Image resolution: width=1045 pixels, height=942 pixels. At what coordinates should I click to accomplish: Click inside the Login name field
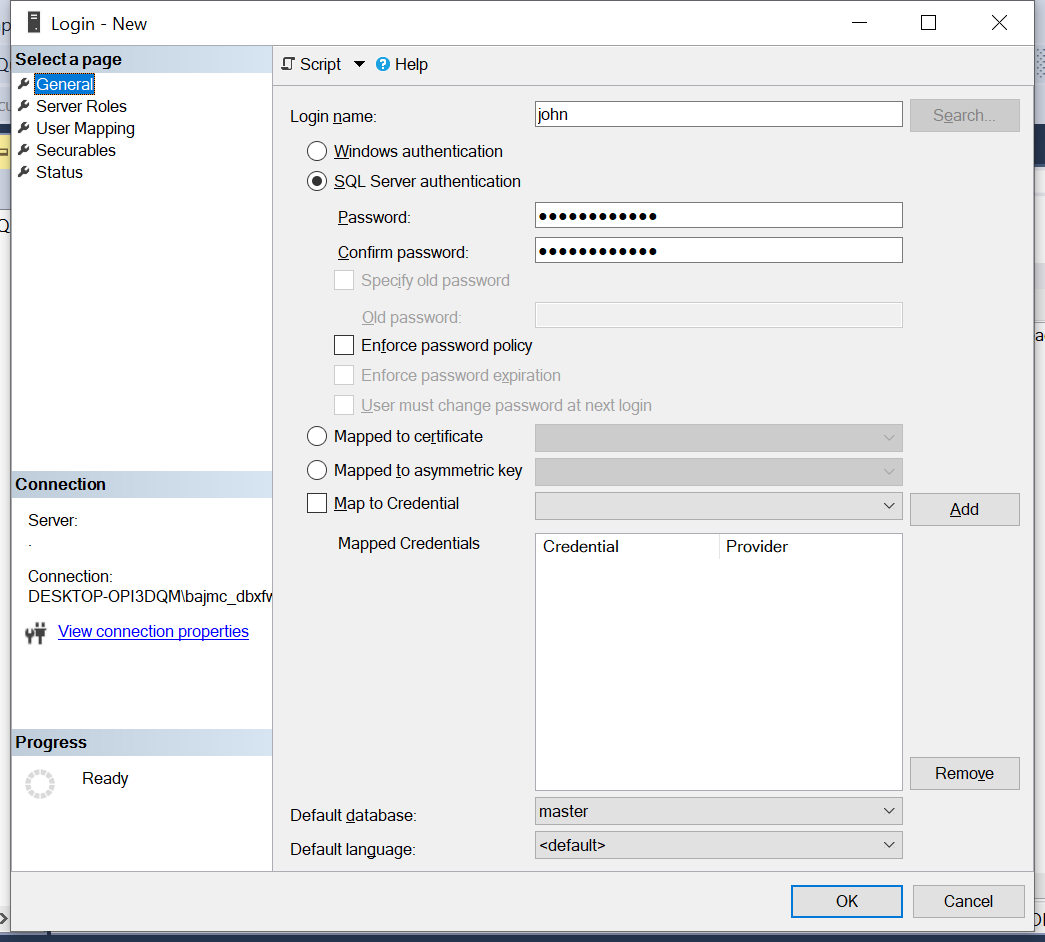click(x=717, y=114)
